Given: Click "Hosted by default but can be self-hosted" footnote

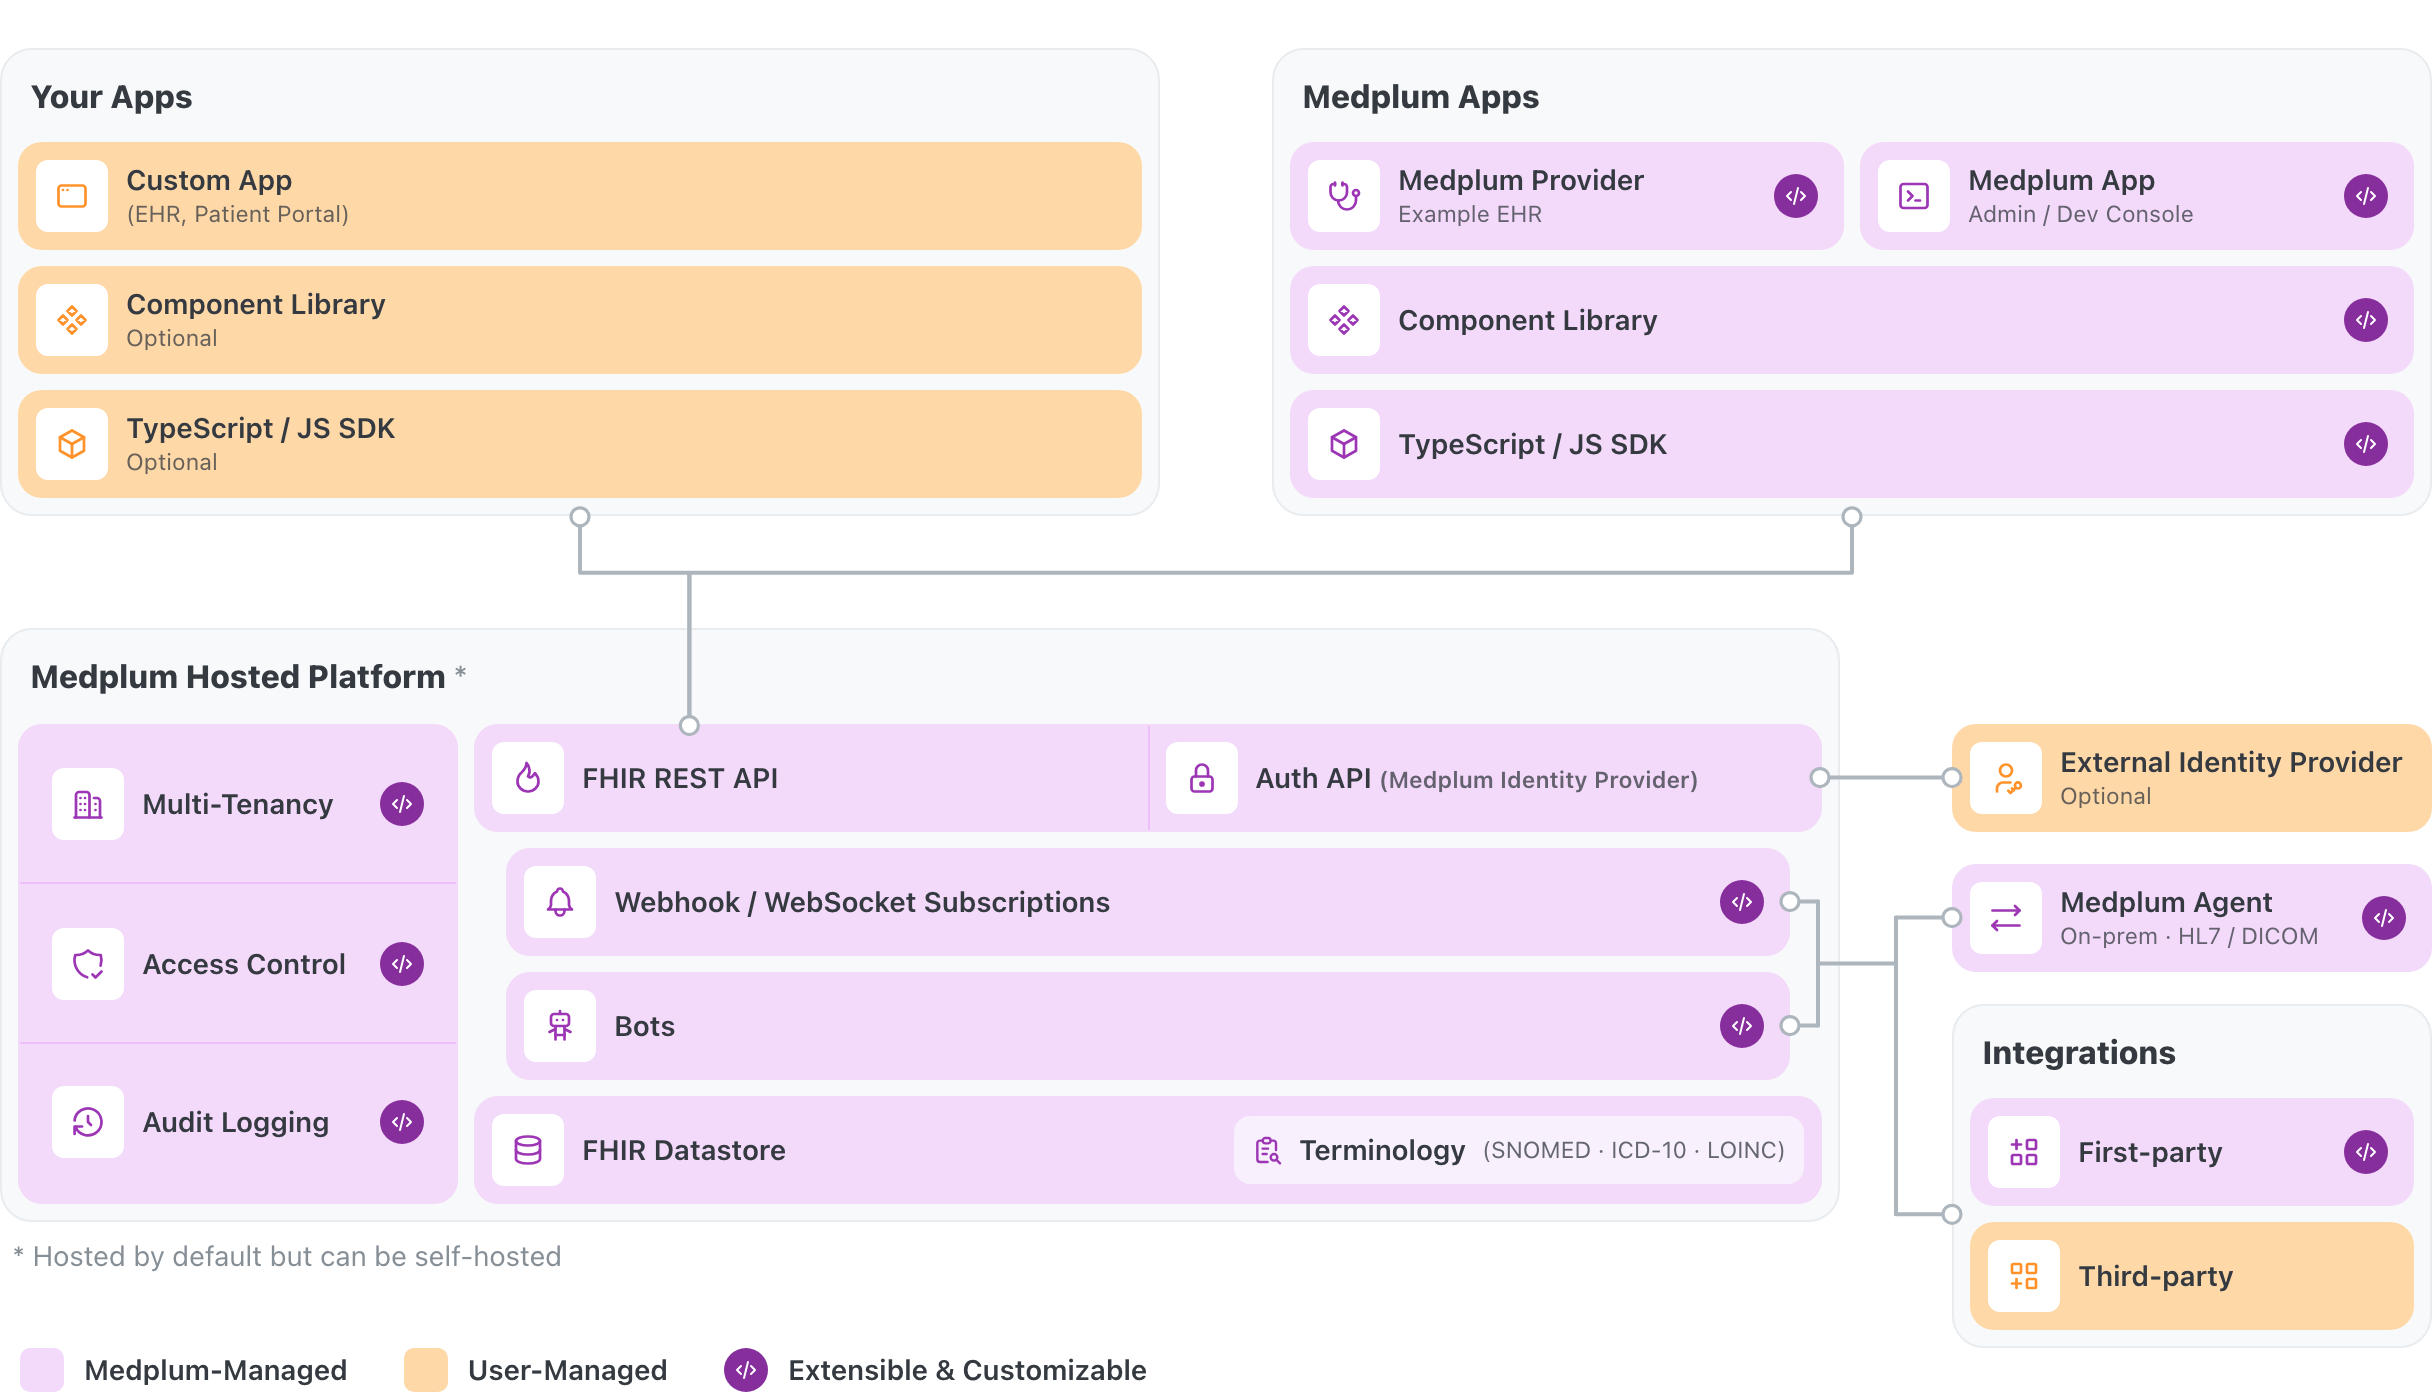Looking at the screenshot, I should [x=297, y=1256].
